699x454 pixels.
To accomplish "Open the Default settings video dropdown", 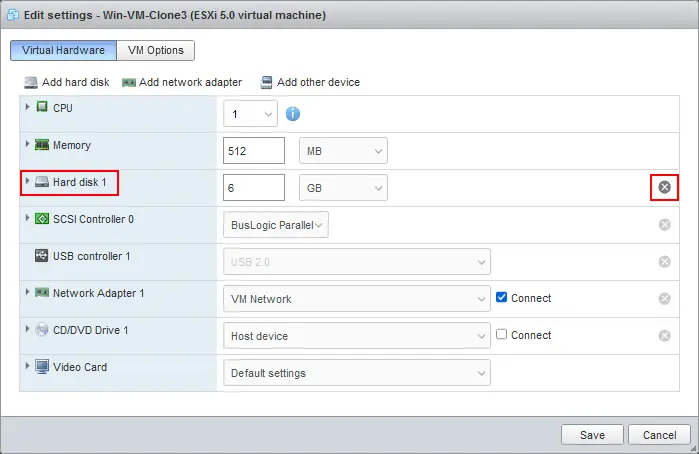I will (x=357, y=373).
